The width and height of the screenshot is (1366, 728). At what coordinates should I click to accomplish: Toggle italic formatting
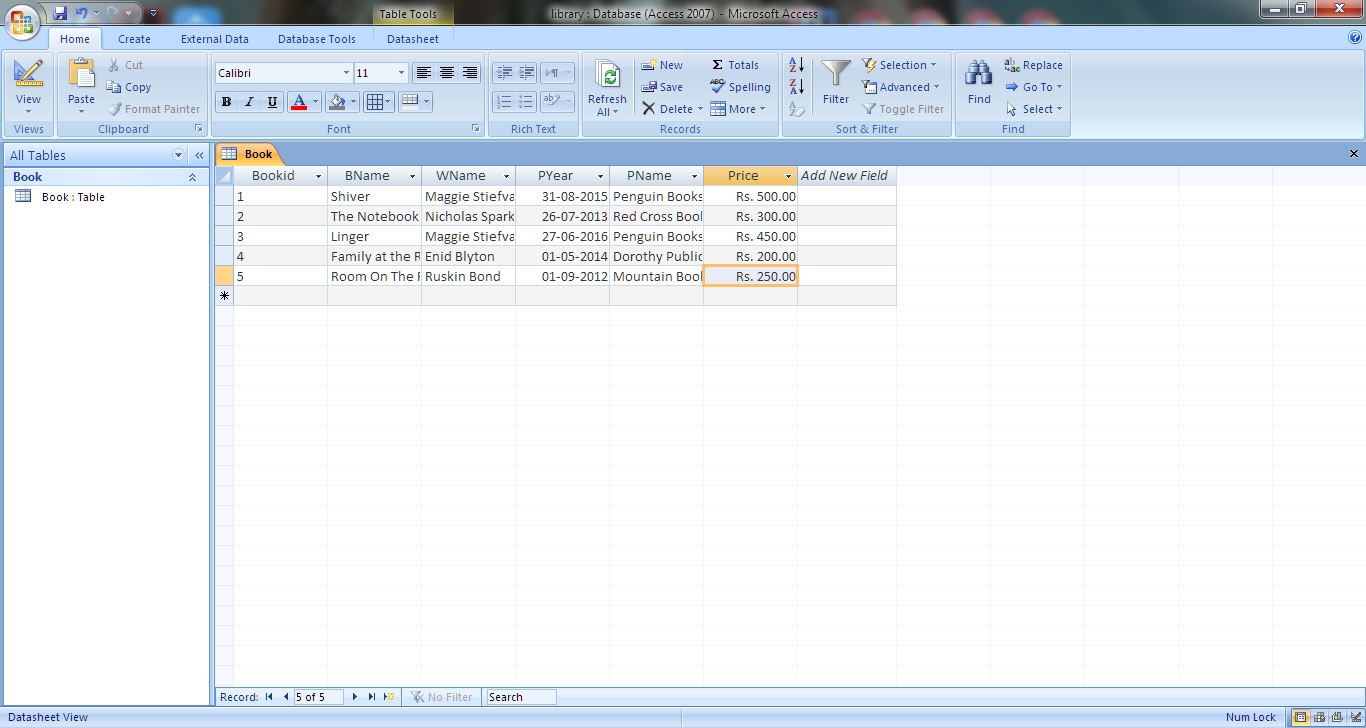pos(249,101)
